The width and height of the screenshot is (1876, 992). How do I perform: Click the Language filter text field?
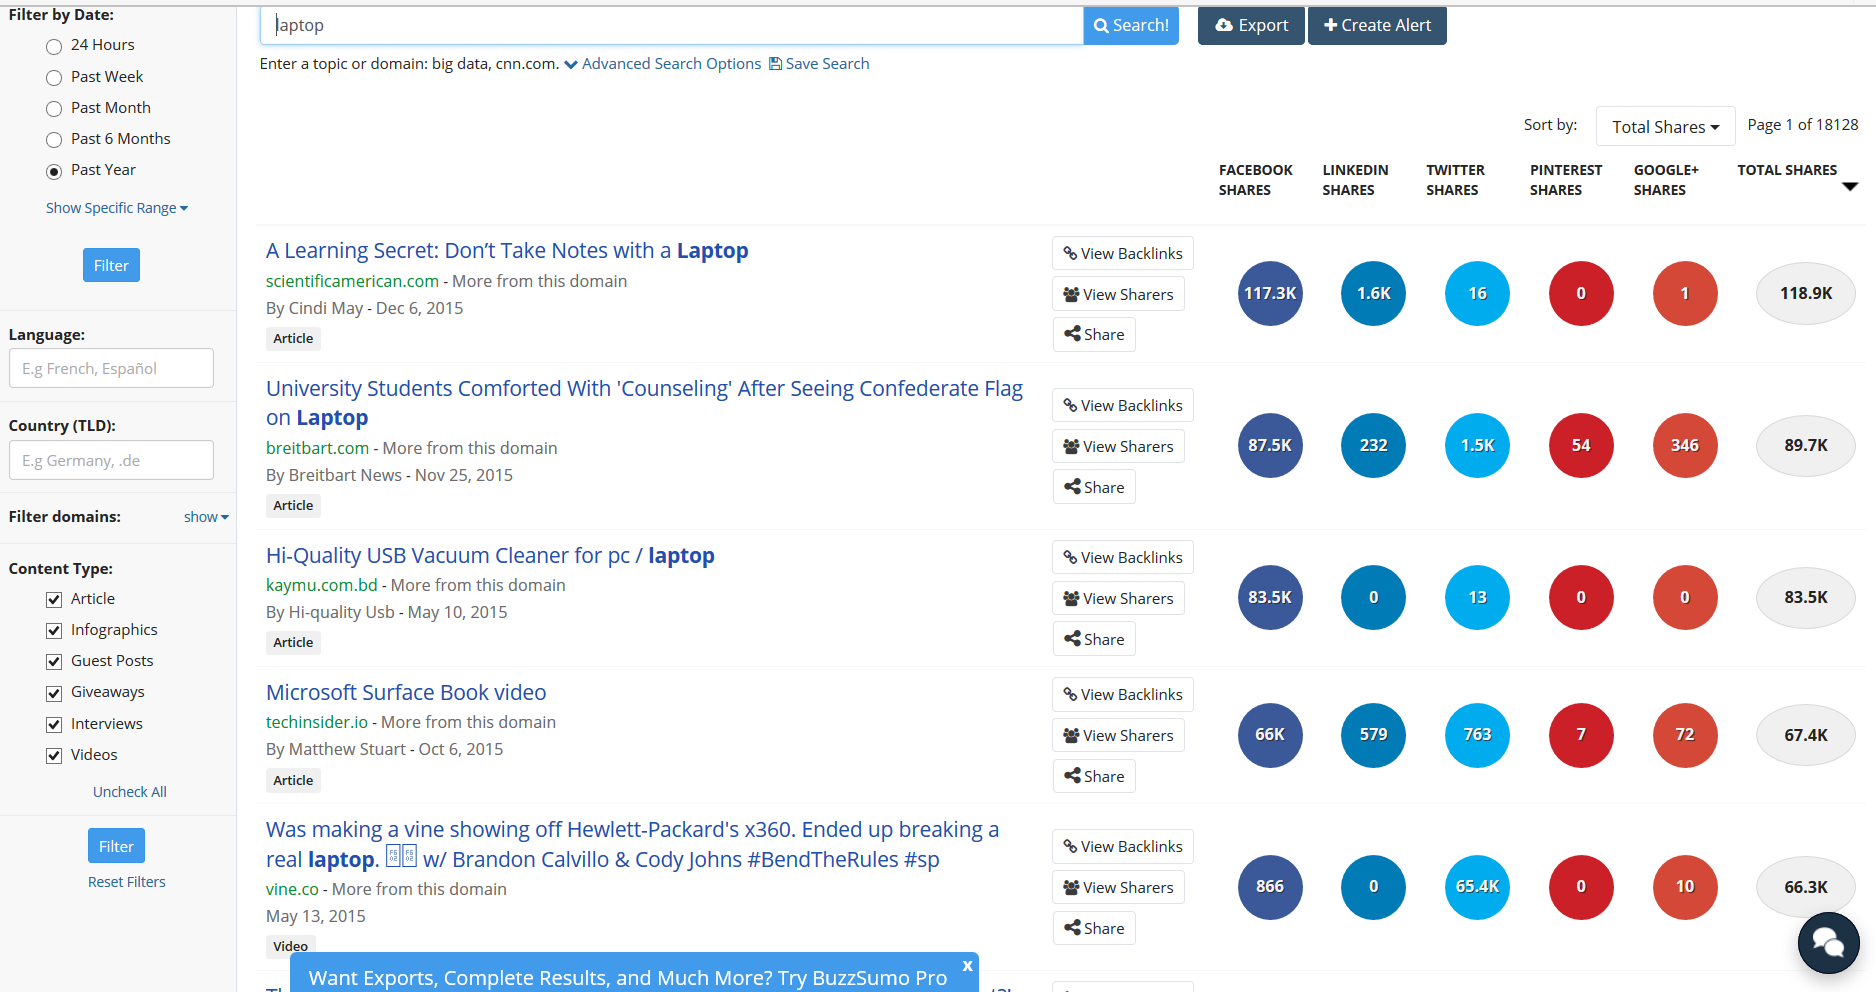coord(111,369)
